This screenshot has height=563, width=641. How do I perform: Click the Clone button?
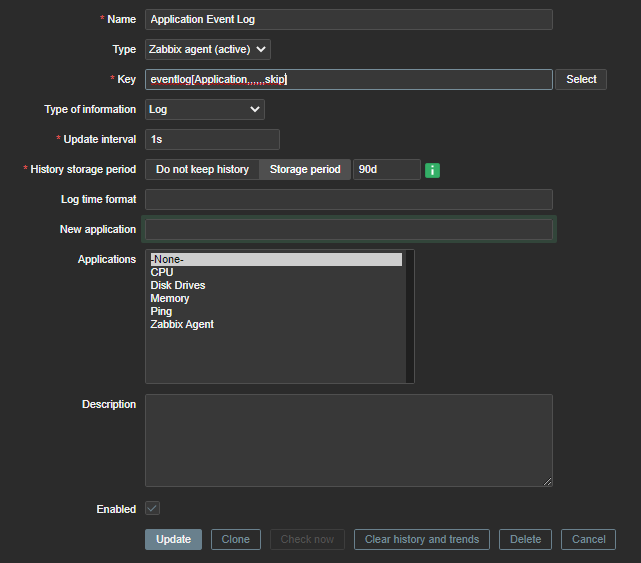pyautogui.click(x=235, y=540)
